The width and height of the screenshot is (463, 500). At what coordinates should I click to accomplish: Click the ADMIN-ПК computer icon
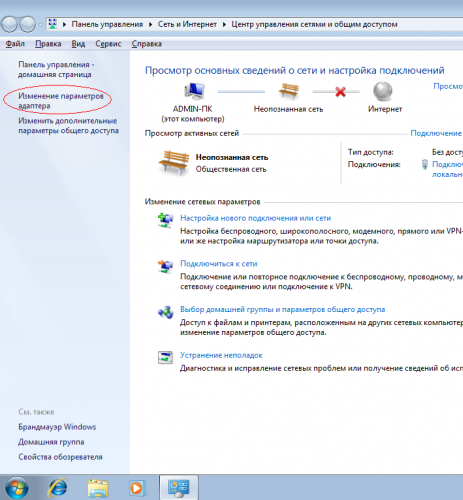pos(194,91)
